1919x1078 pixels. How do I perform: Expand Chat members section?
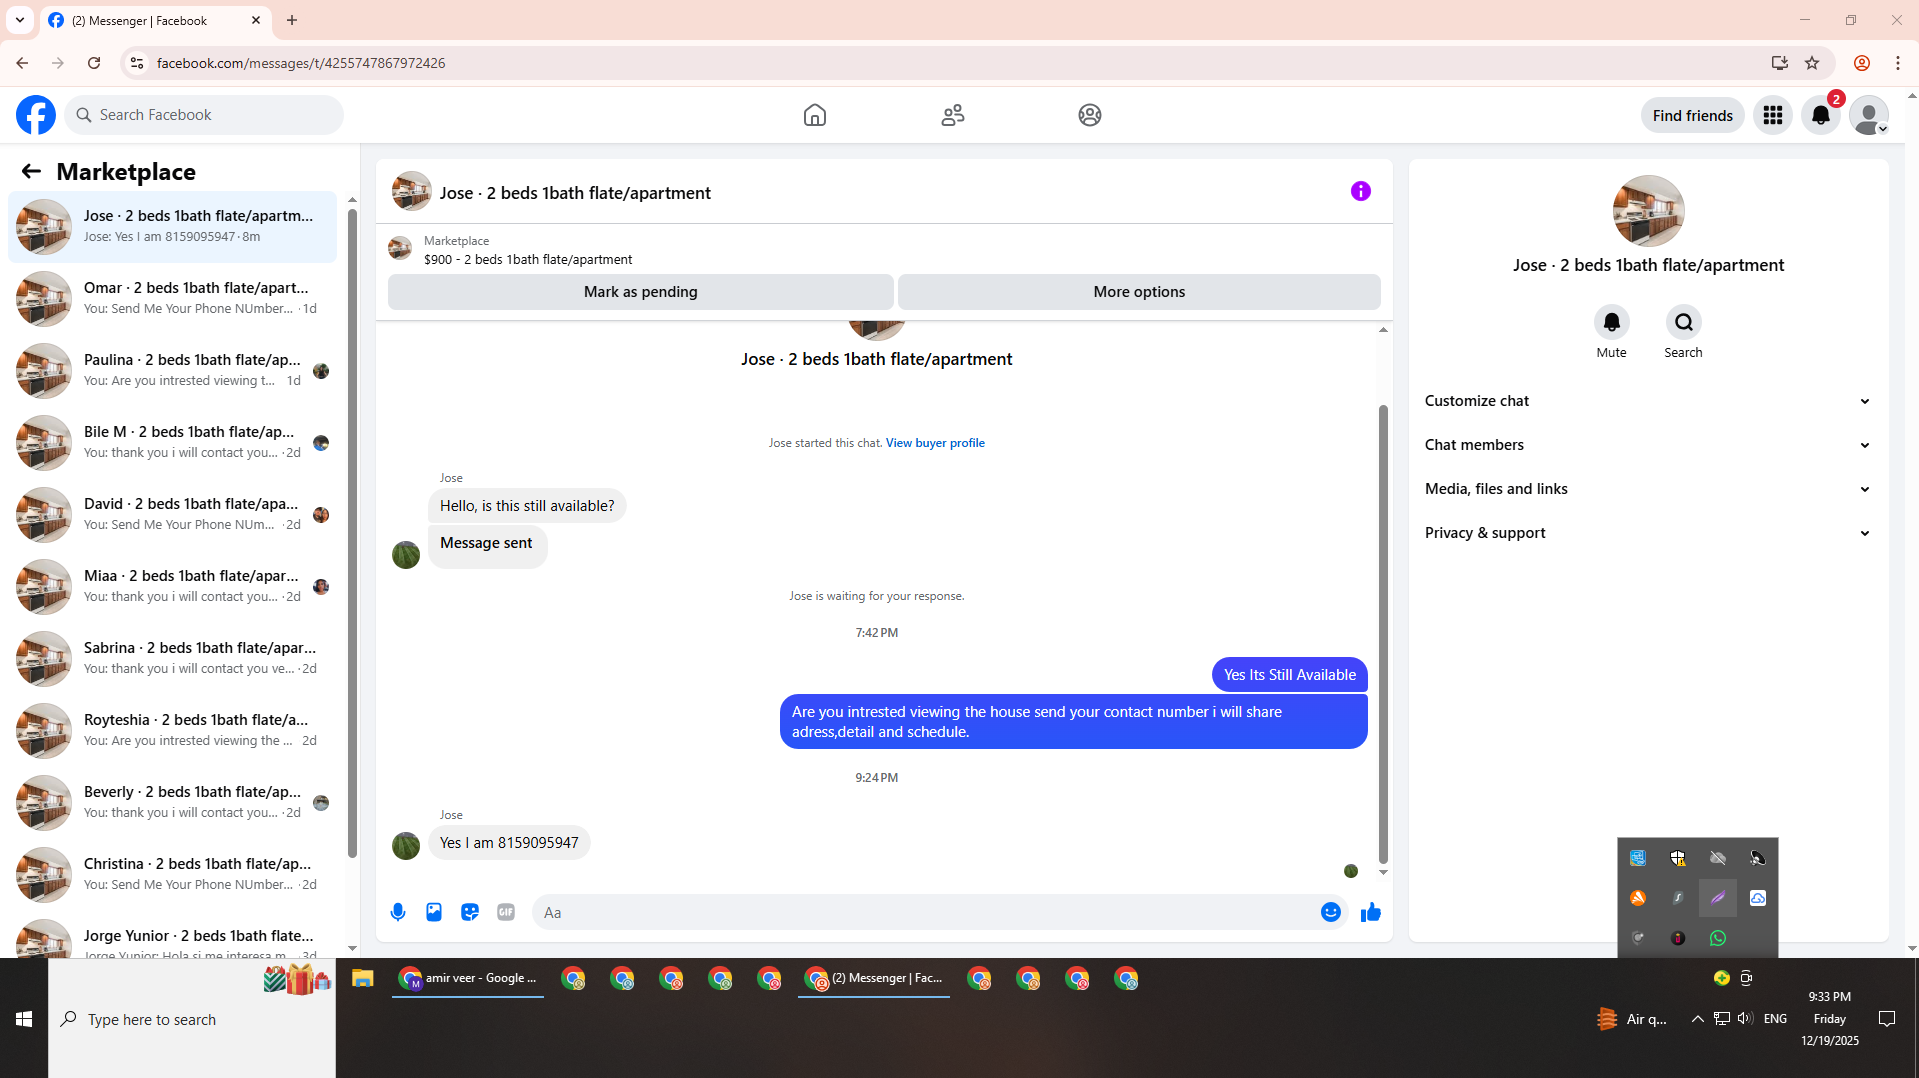(x=1648, y=445)
